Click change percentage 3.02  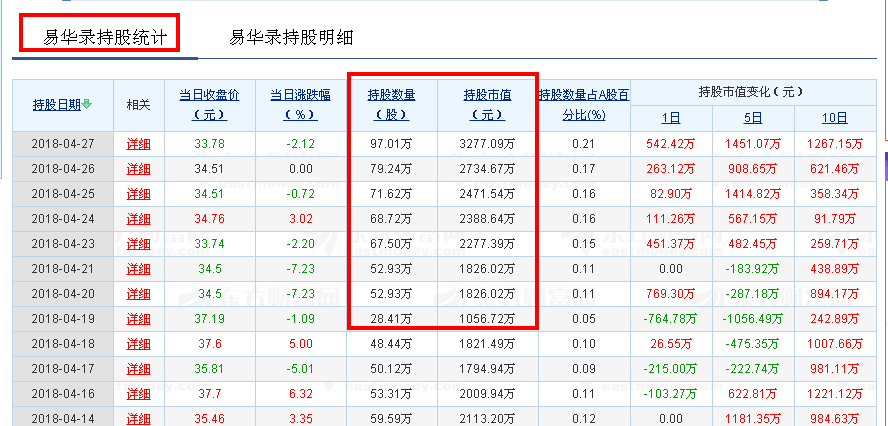(x=301, y=219)
